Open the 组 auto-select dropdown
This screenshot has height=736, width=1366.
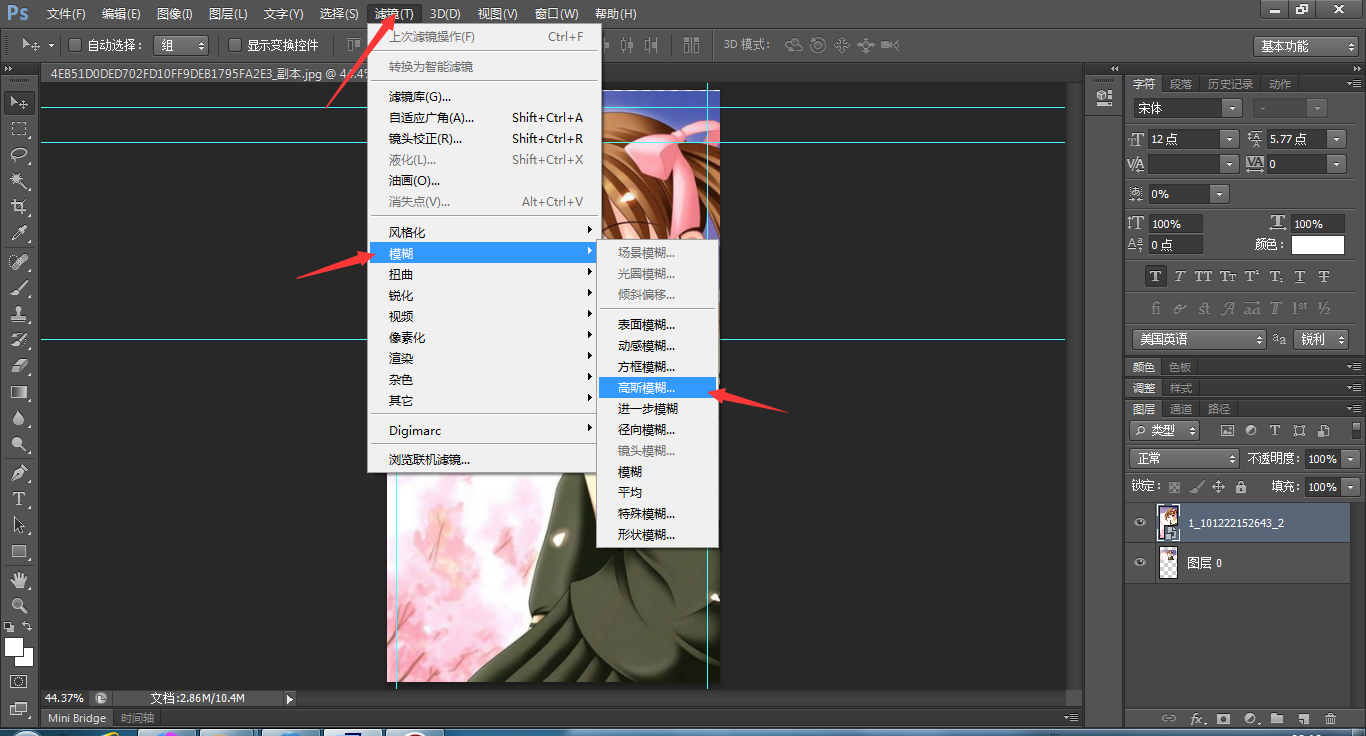click(x=181, y=45)
